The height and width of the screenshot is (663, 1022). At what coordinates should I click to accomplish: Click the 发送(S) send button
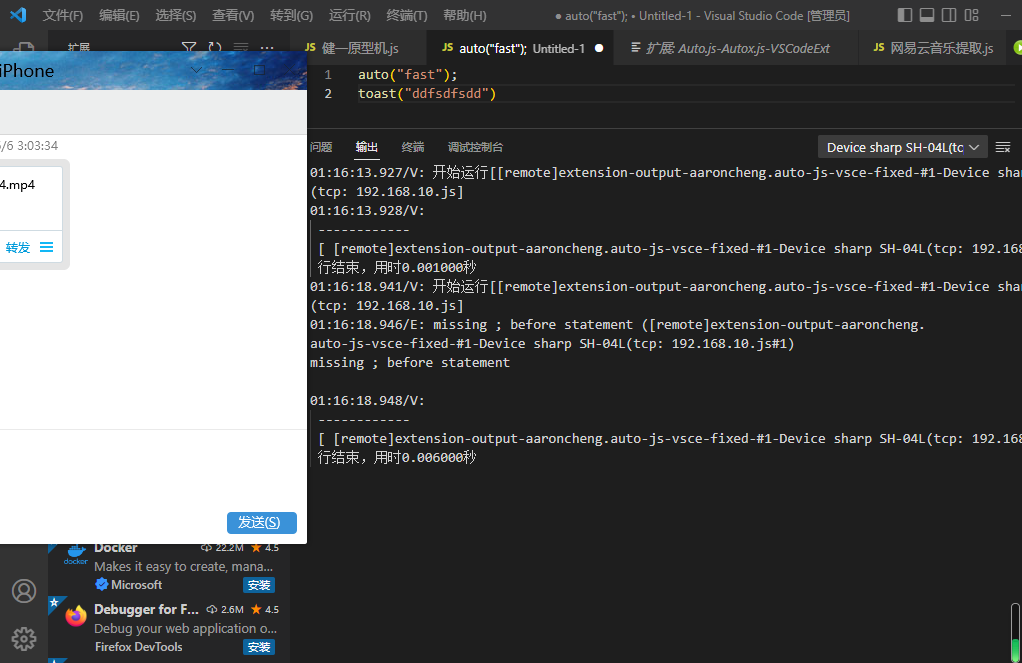[x=261, y=522]
